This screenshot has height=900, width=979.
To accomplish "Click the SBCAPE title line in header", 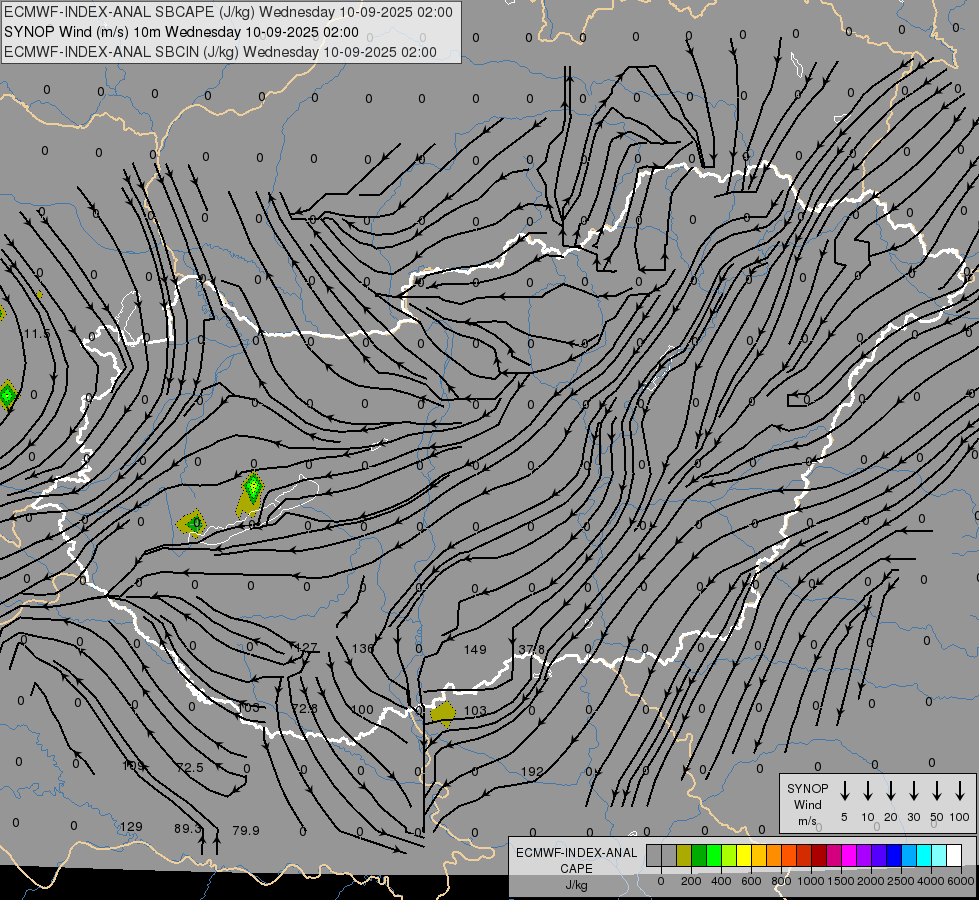I will click(228, 12).
